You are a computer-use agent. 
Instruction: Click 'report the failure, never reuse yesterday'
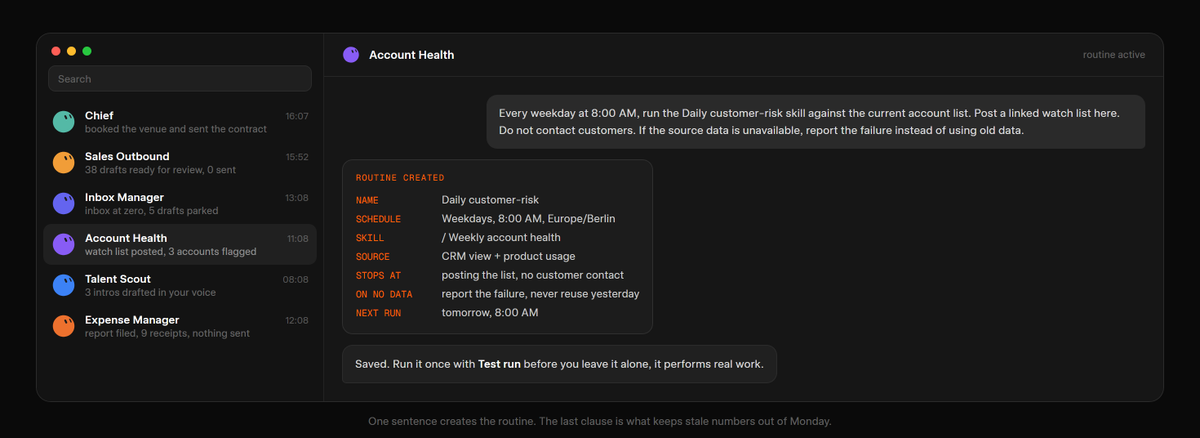click(540, 294)
